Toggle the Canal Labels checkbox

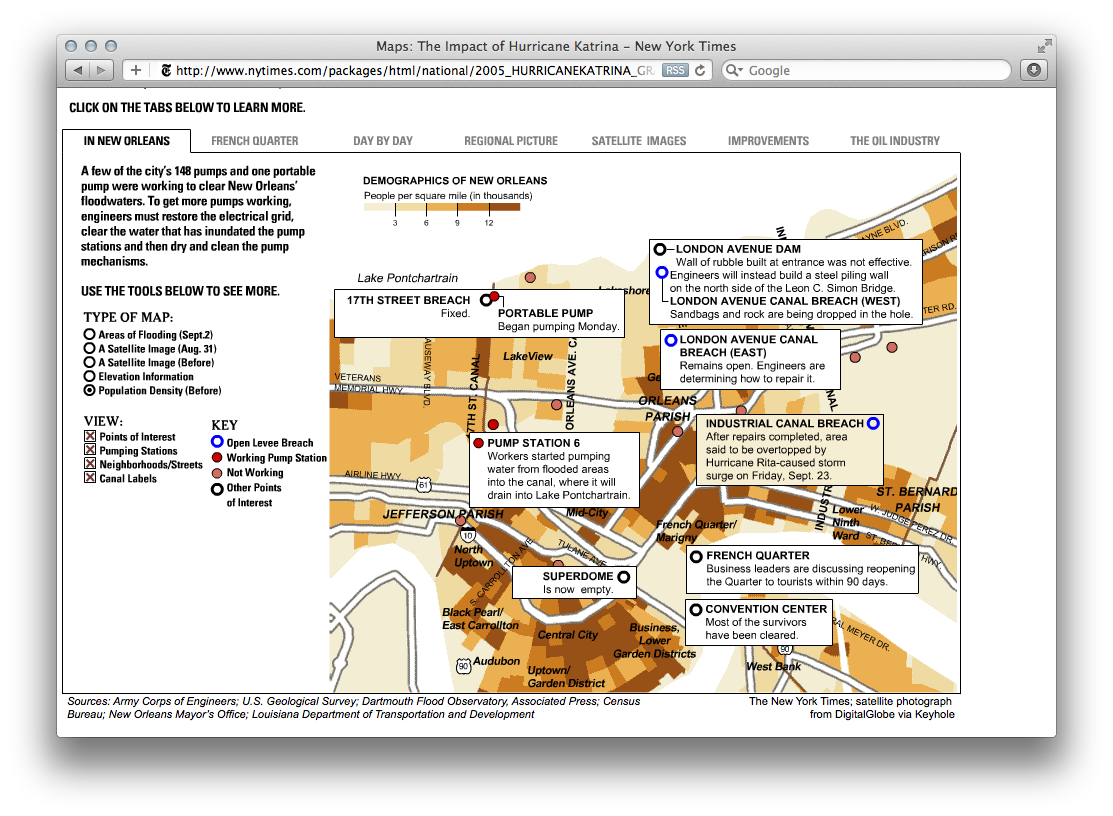coord(90,479)
